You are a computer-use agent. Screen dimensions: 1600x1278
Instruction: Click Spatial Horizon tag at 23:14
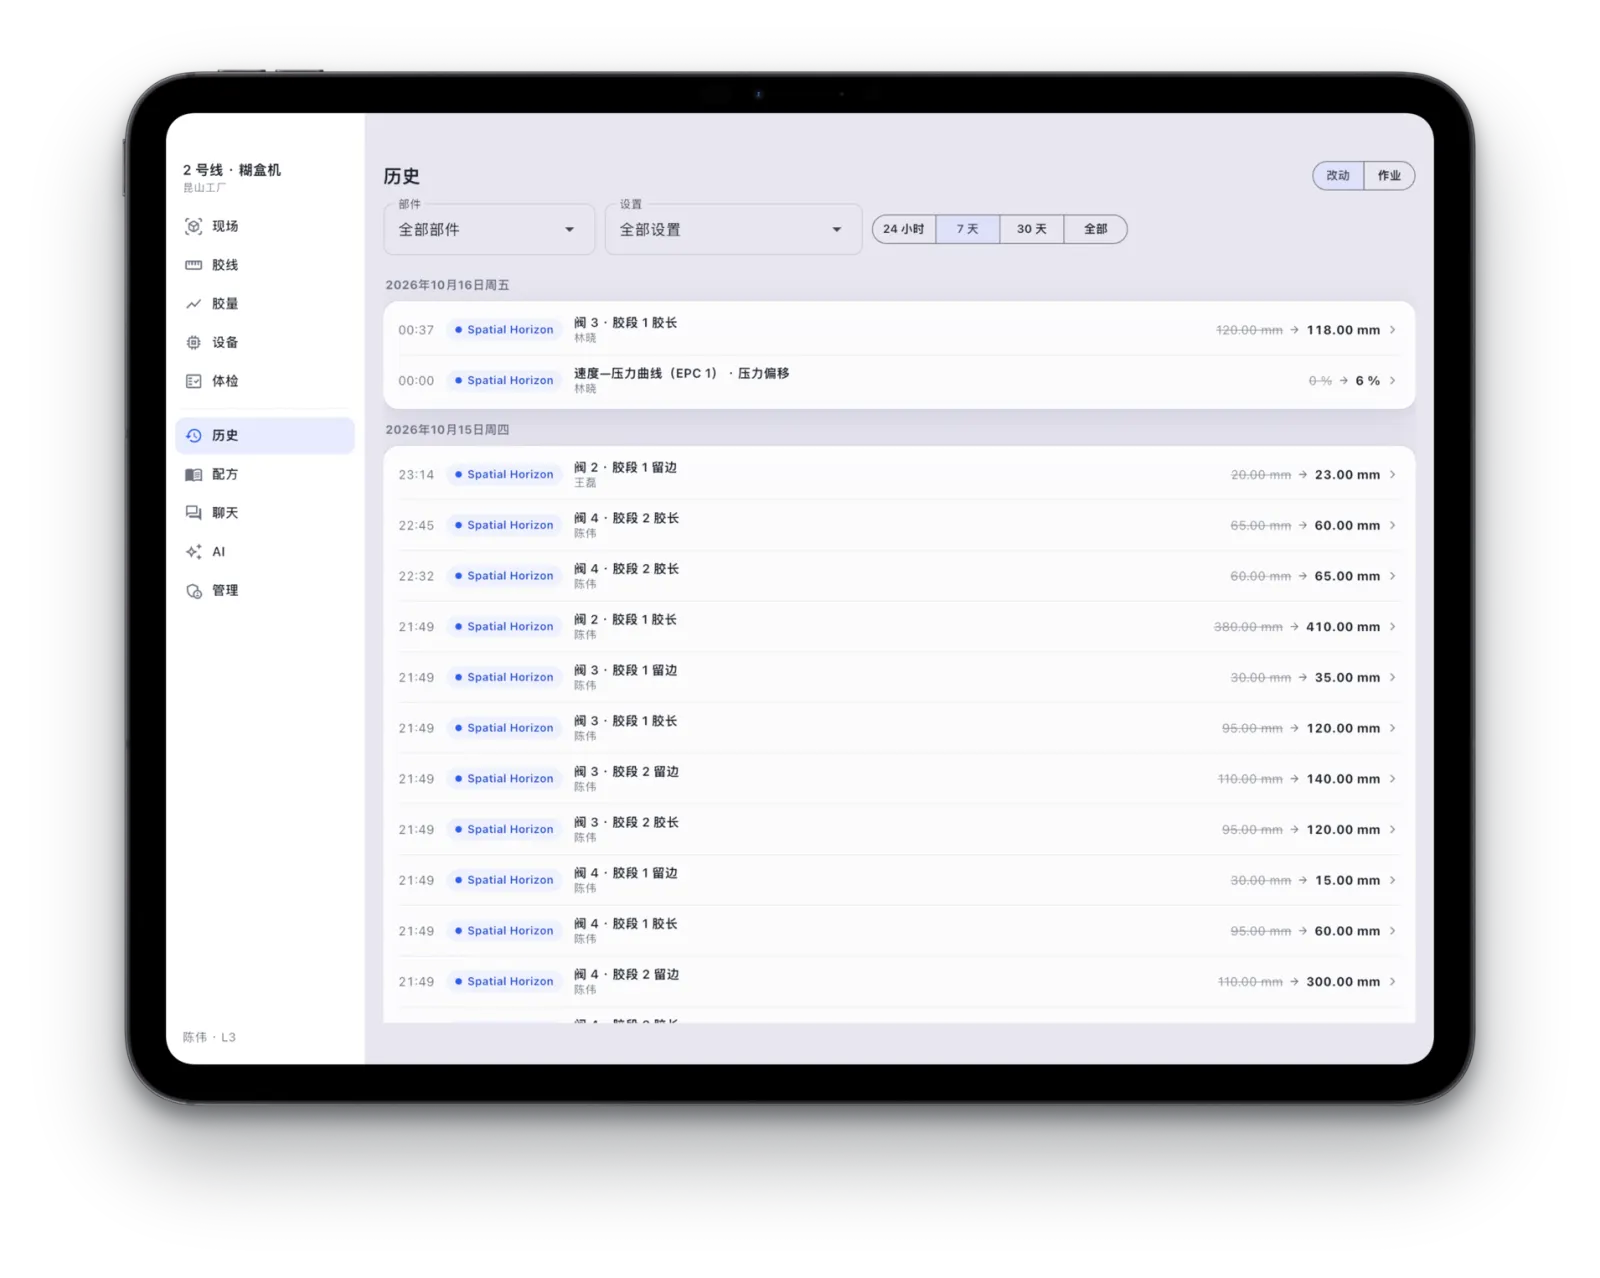[x=504, y=475]
